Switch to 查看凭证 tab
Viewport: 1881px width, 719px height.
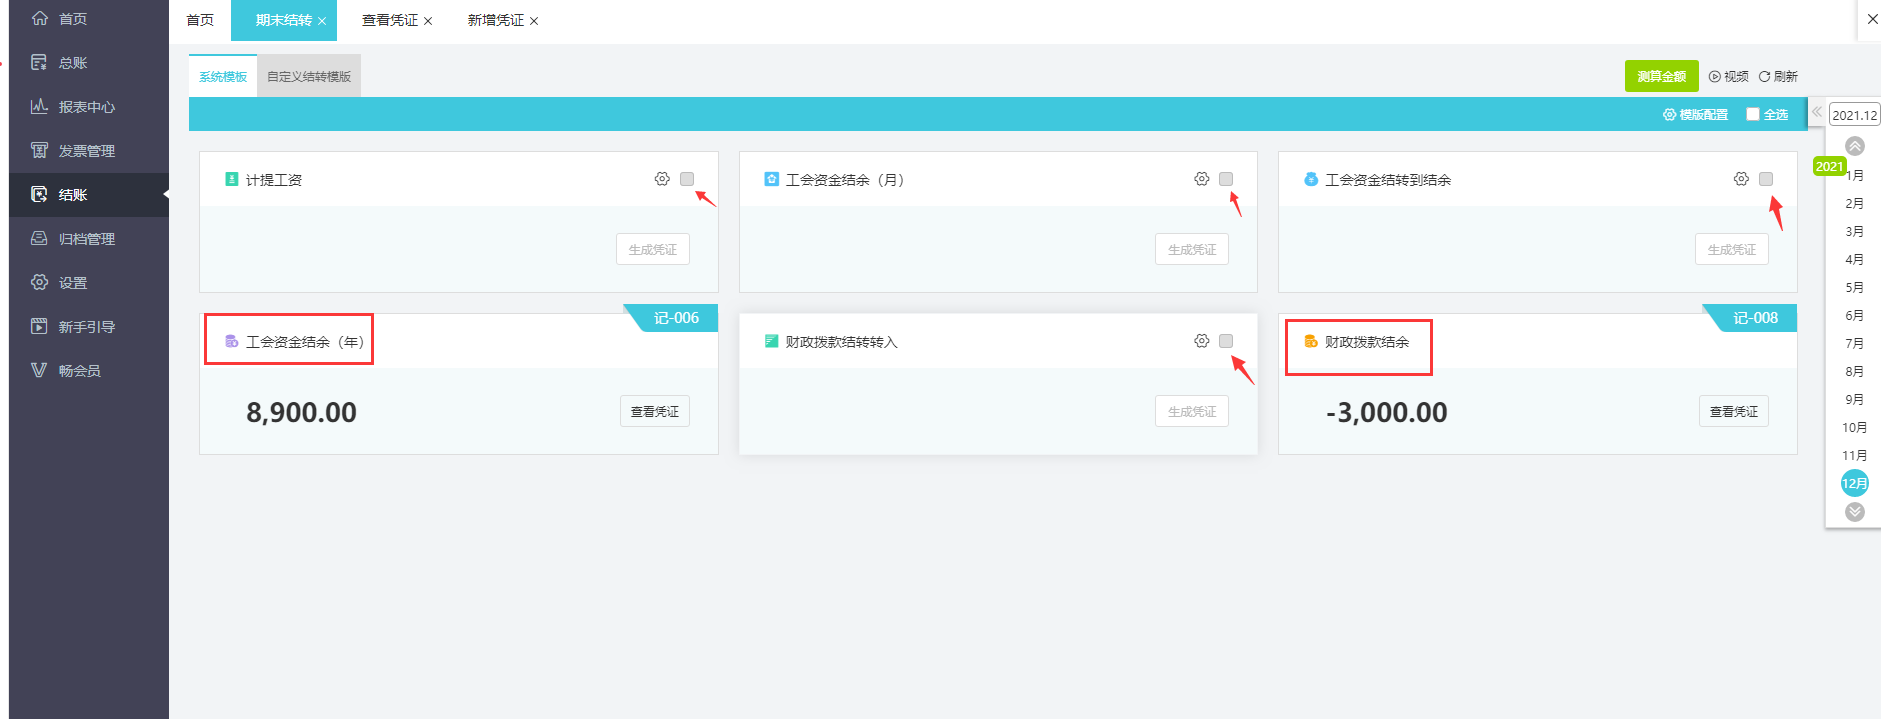pyautogui.click(x=390, y=21)
